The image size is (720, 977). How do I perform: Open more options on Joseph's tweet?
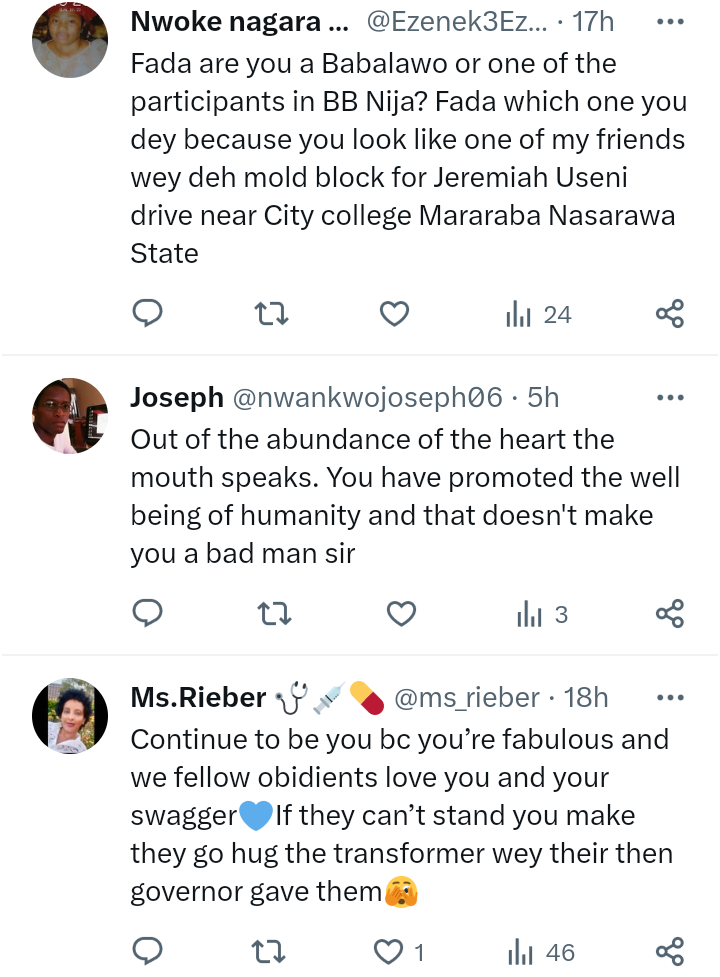pos(669,397)
